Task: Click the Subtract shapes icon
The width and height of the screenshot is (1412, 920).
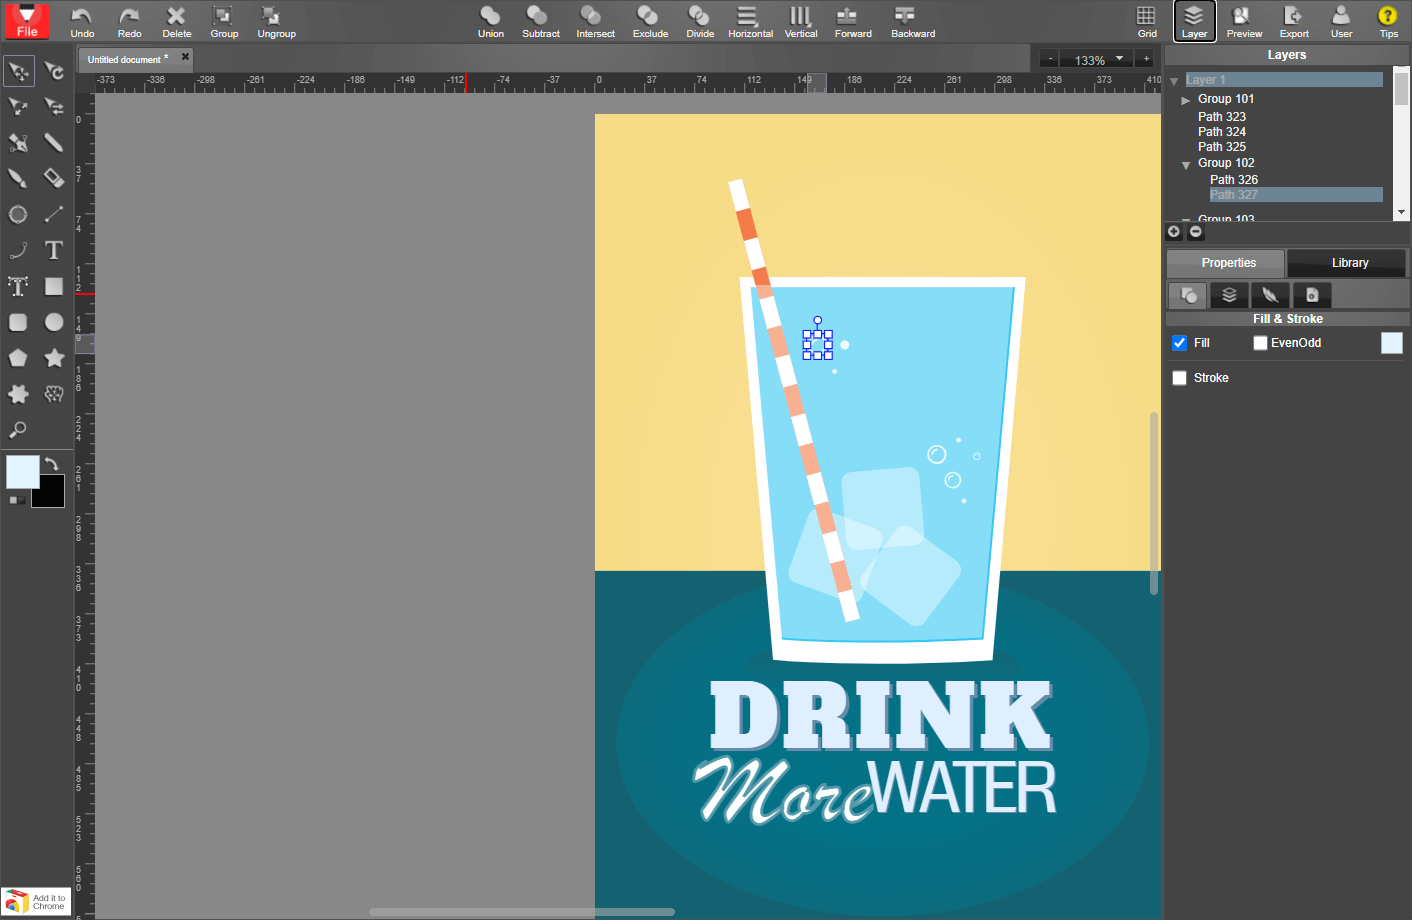Action: click(540, 20)
